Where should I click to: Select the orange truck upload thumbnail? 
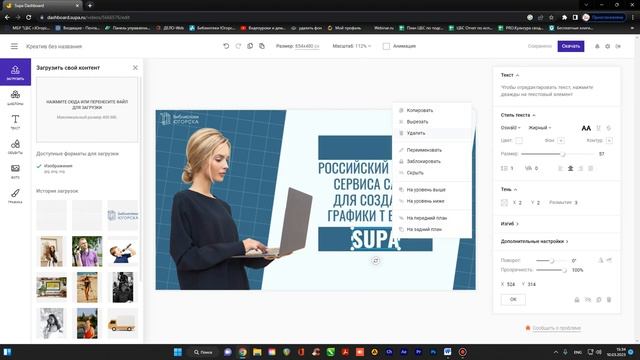(x=123, y=323)
